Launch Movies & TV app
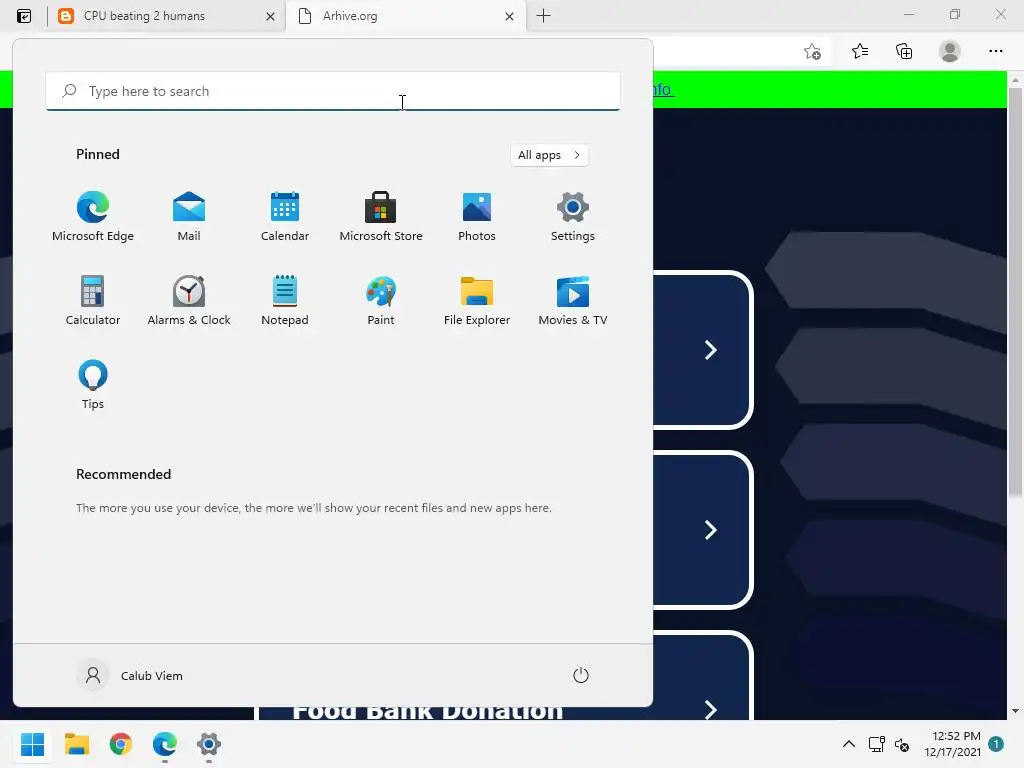This screenshot has width=1024, height=768. 573,300
